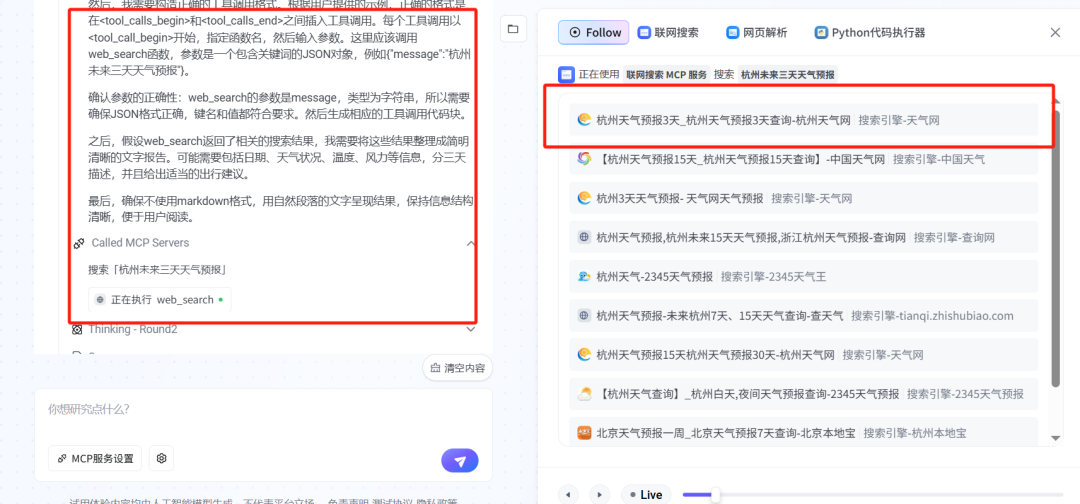Image resolution: width=1080 pixels, height=504 pixels.
Task: Open result 【杭州天气预报15天】-中国天气网
Action: click(x=803, y=159)
